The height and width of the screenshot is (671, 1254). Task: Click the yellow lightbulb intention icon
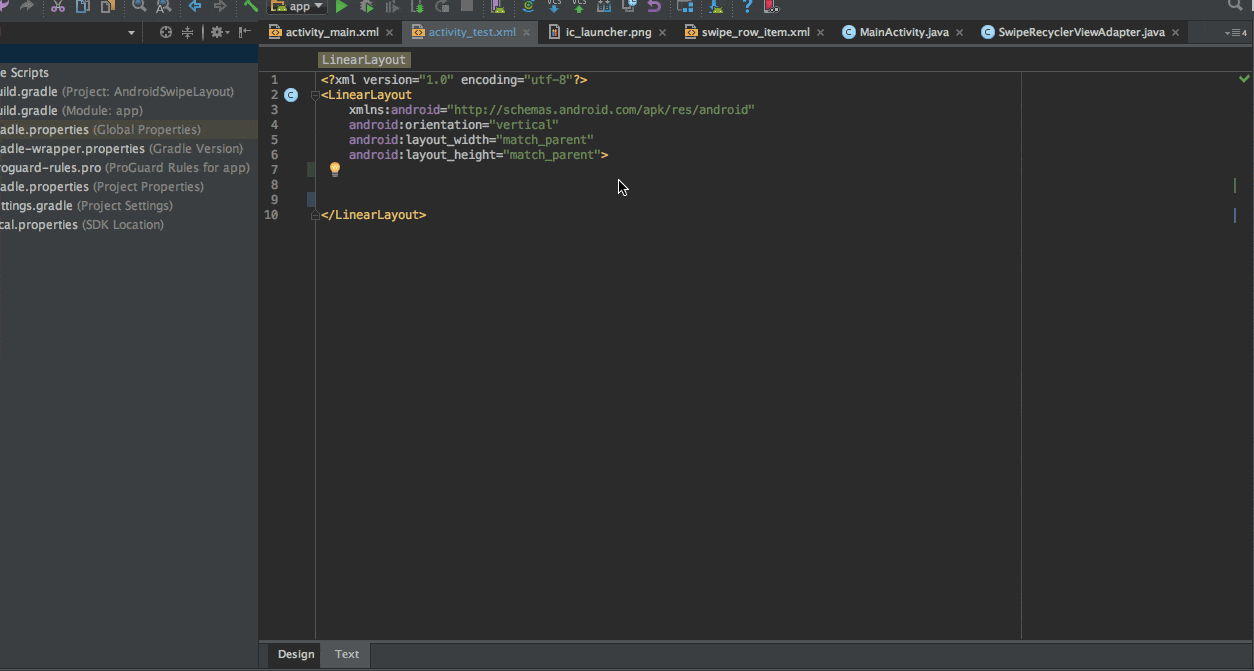pyautogui.click(x=335, y=170)
